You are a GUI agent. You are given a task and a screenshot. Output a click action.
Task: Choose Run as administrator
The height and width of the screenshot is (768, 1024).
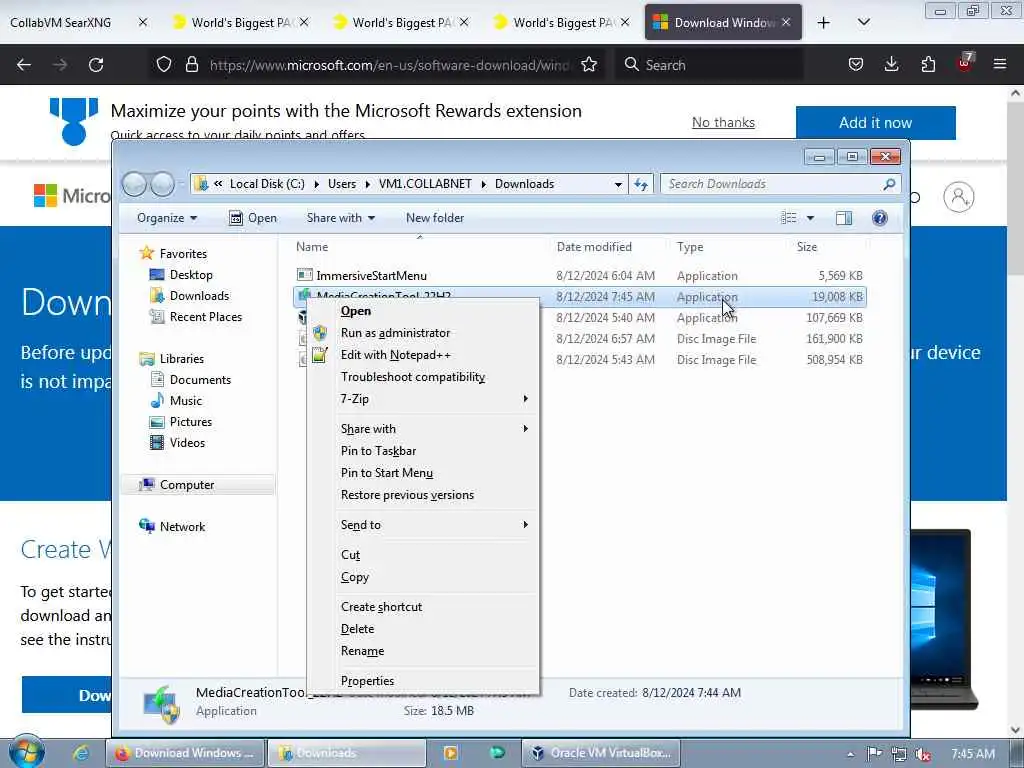pos(422,333)
